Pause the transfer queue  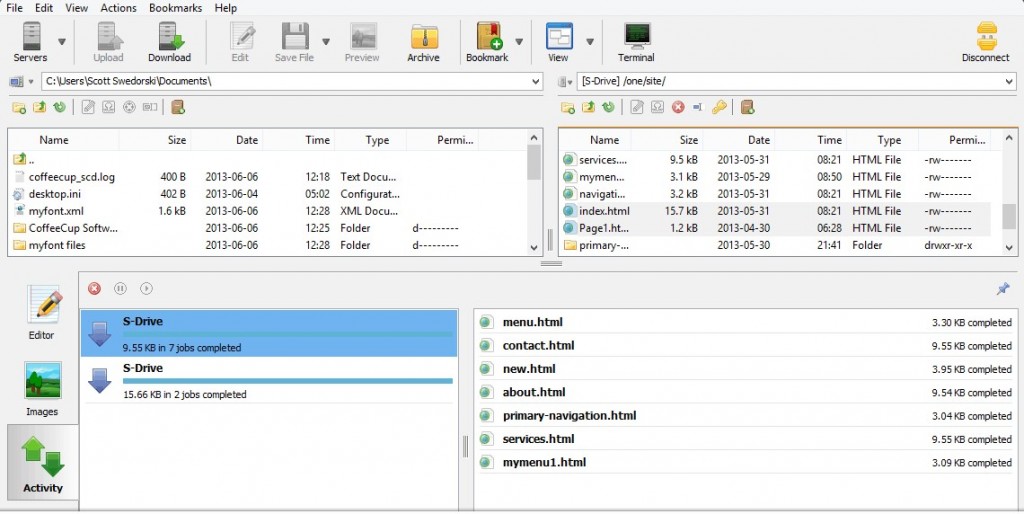pyautogui.click(x=120, y=289)
